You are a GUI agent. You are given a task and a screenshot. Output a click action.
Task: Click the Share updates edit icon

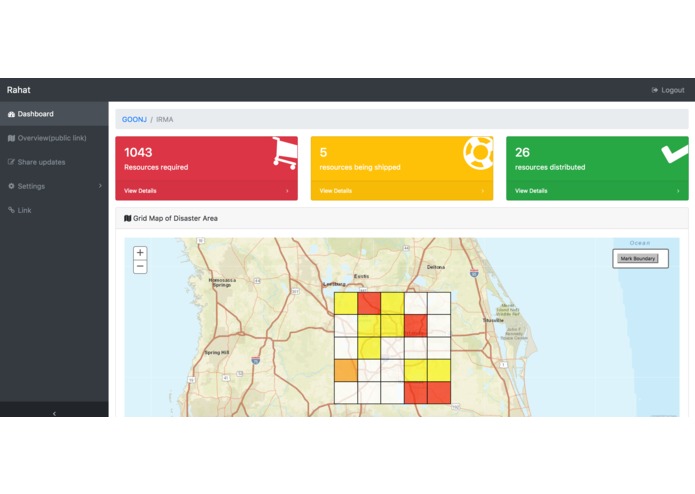coord(12,162)
